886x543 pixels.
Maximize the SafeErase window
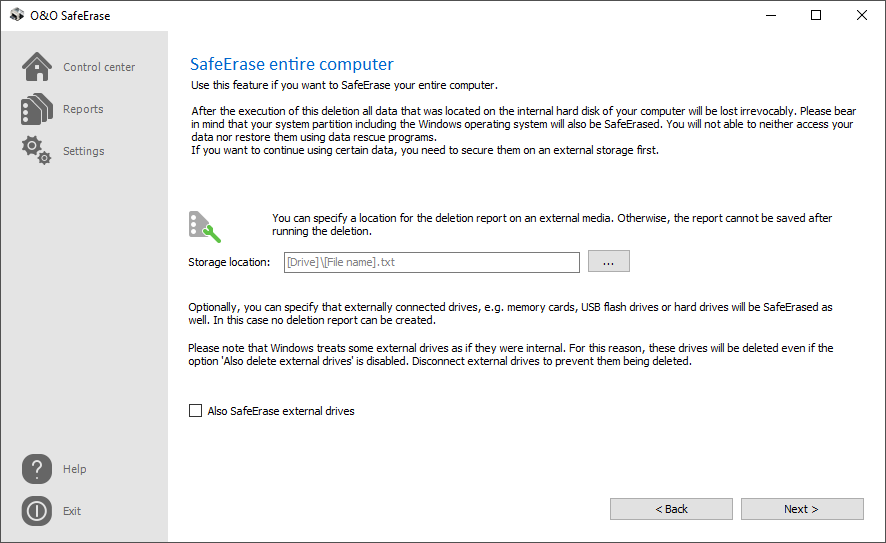[816, 15]
